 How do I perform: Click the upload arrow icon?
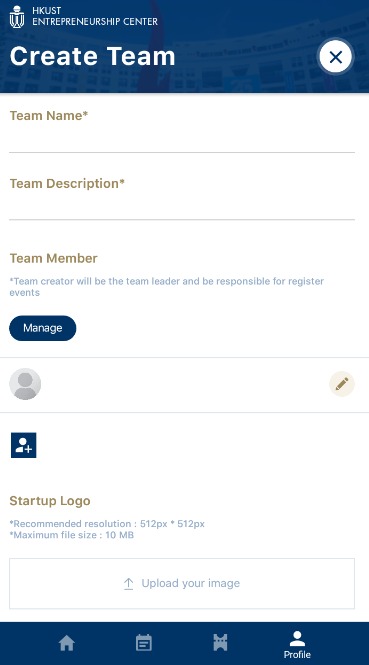click(x=129, y=584)
